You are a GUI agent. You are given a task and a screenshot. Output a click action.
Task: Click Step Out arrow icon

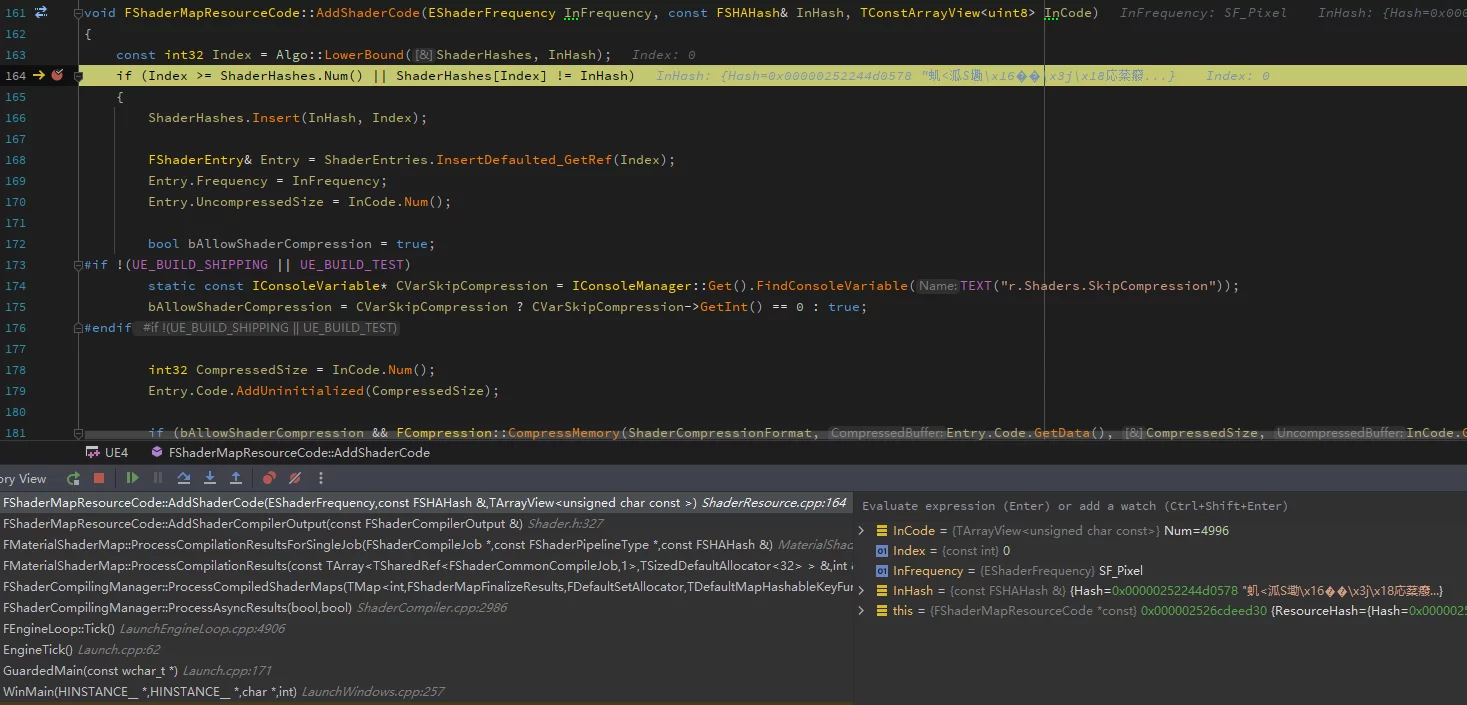pos(236,479)
